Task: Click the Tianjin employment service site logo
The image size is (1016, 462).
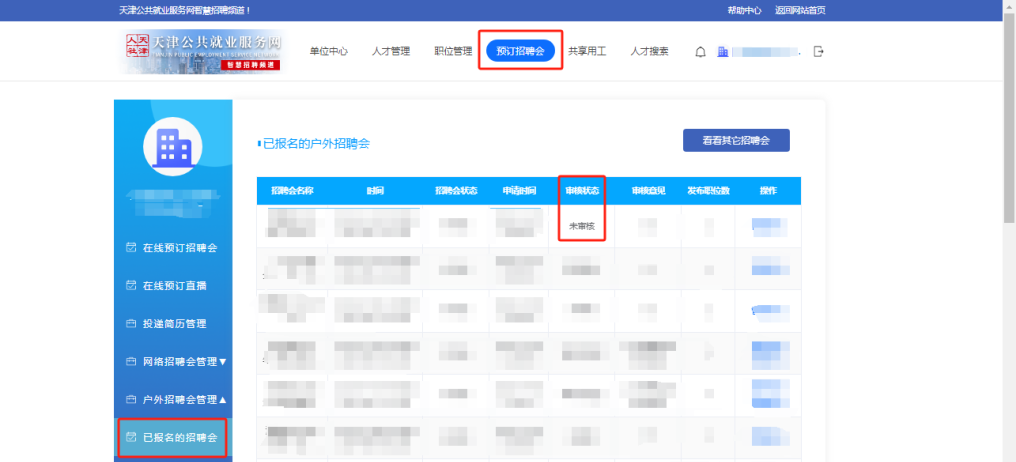Action: [x=201, y=52]
